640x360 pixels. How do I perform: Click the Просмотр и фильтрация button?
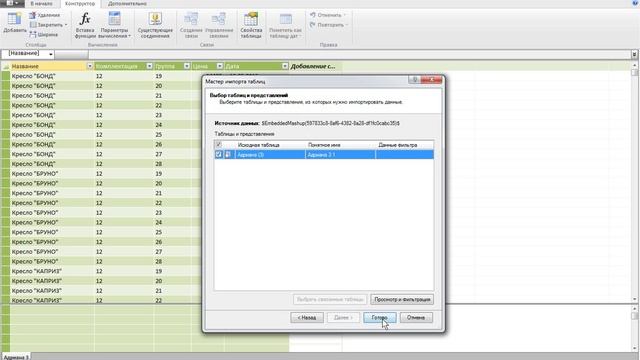402,299
